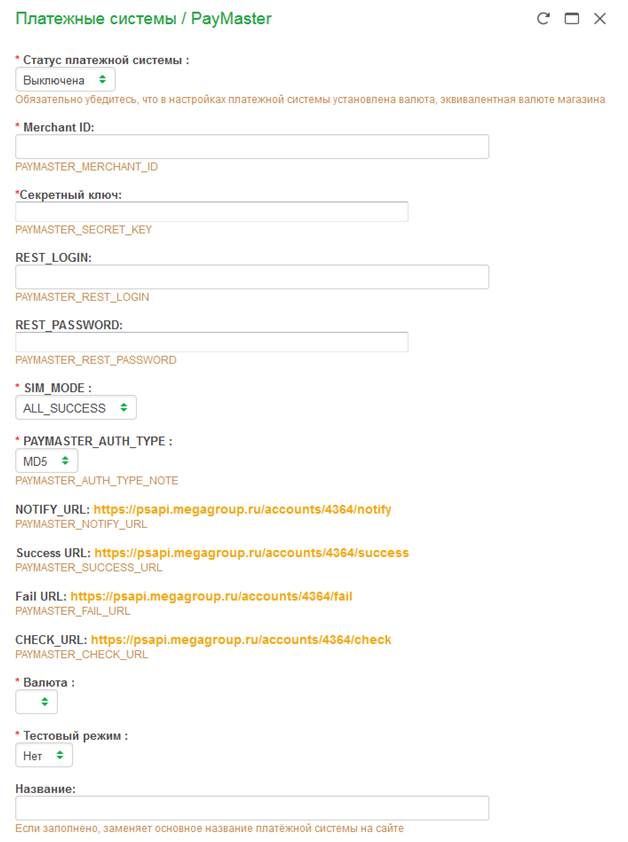Viewport: 628px width, 842px height.
Task: Open the Success URL link
Action: click(x=251, y=553)
